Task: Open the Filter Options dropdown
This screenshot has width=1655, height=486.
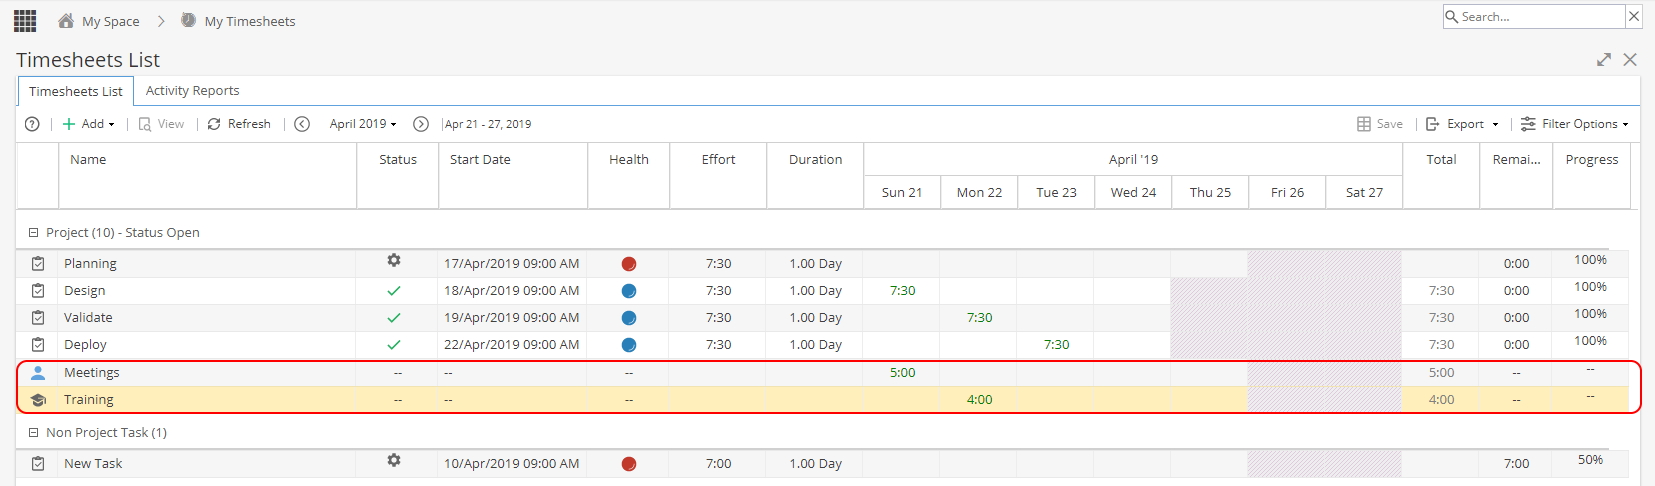Action: [1575, 124]
